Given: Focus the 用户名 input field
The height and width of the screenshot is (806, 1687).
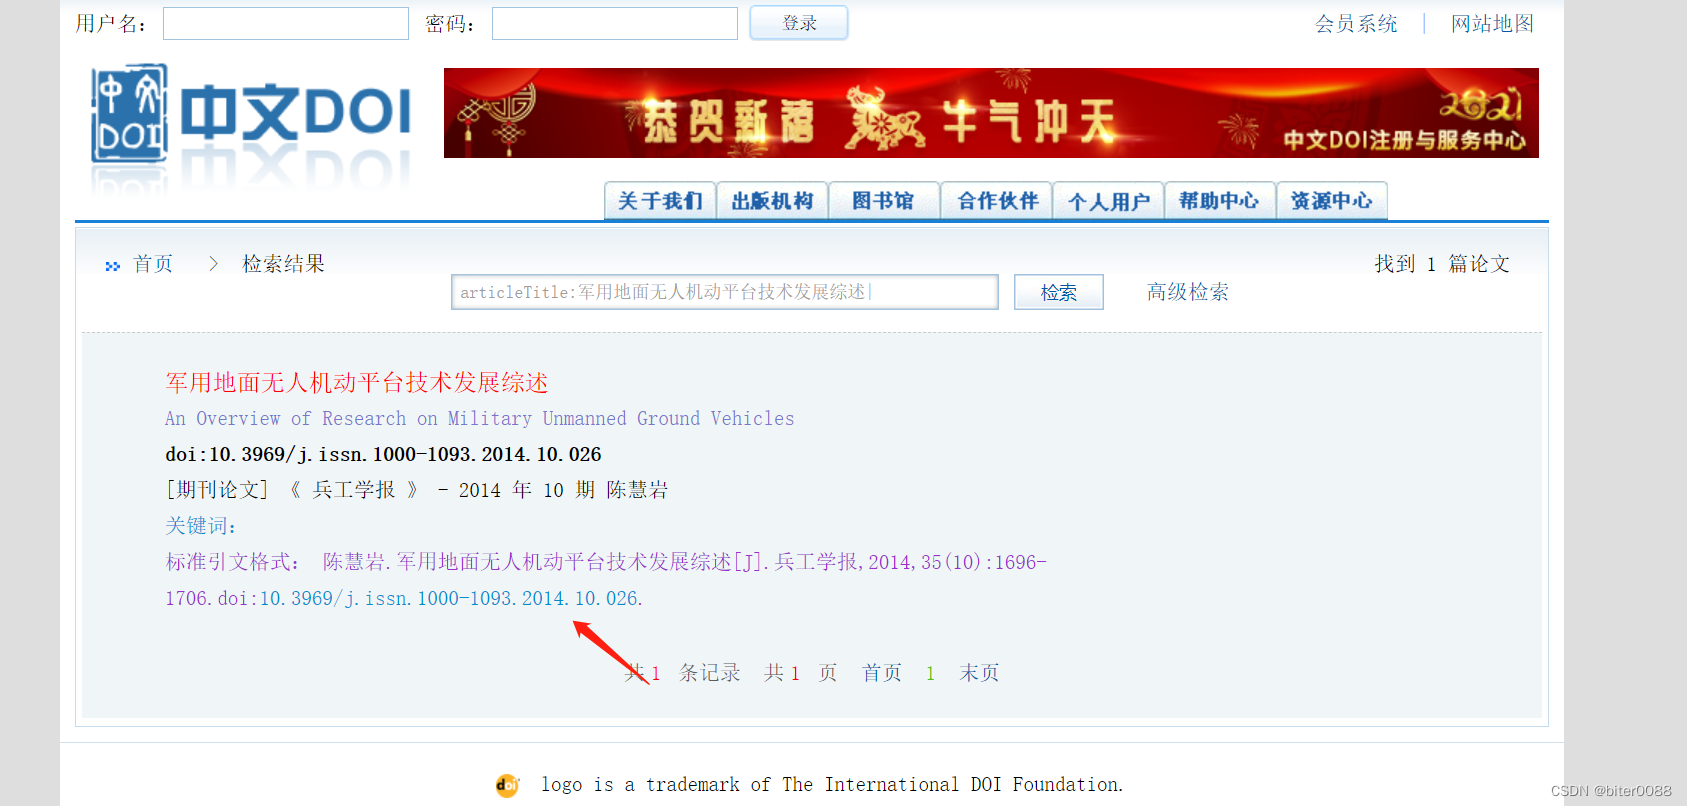Looking at the screenshot, I should (x=286, y=23).
